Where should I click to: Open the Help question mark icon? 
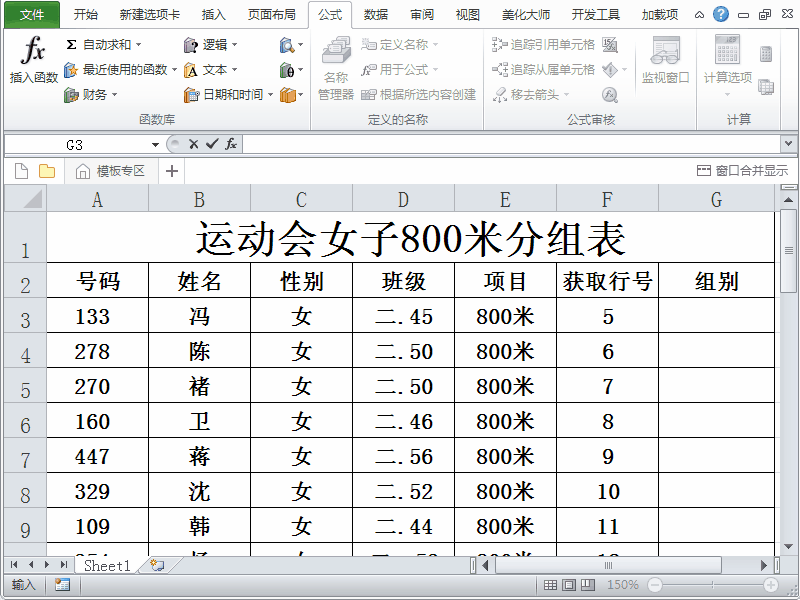(x=720, y=14)
